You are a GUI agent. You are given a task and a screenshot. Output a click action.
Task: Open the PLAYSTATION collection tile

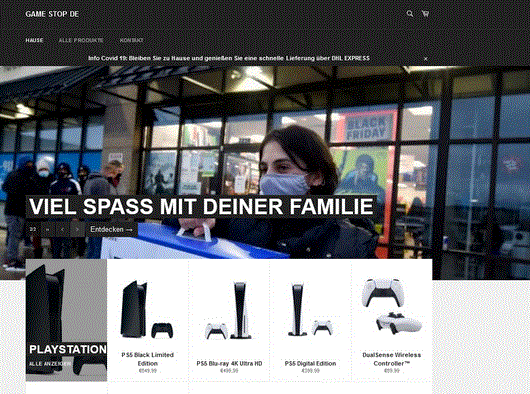[66, 320]
